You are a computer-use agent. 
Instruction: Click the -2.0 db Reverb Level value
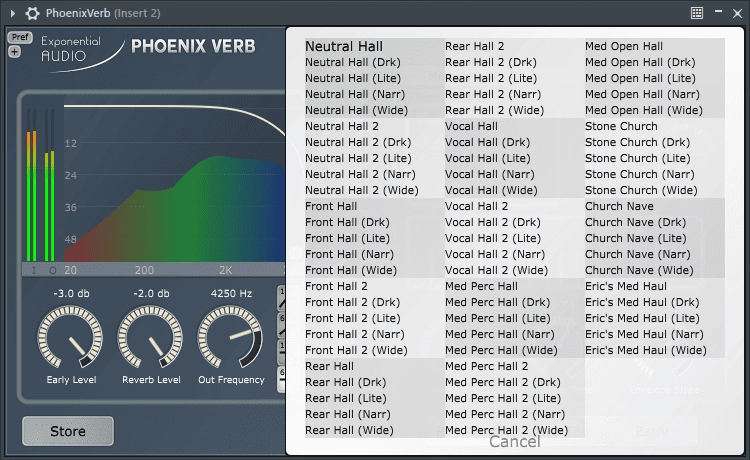pyautogui.click(x=151, y=294)
